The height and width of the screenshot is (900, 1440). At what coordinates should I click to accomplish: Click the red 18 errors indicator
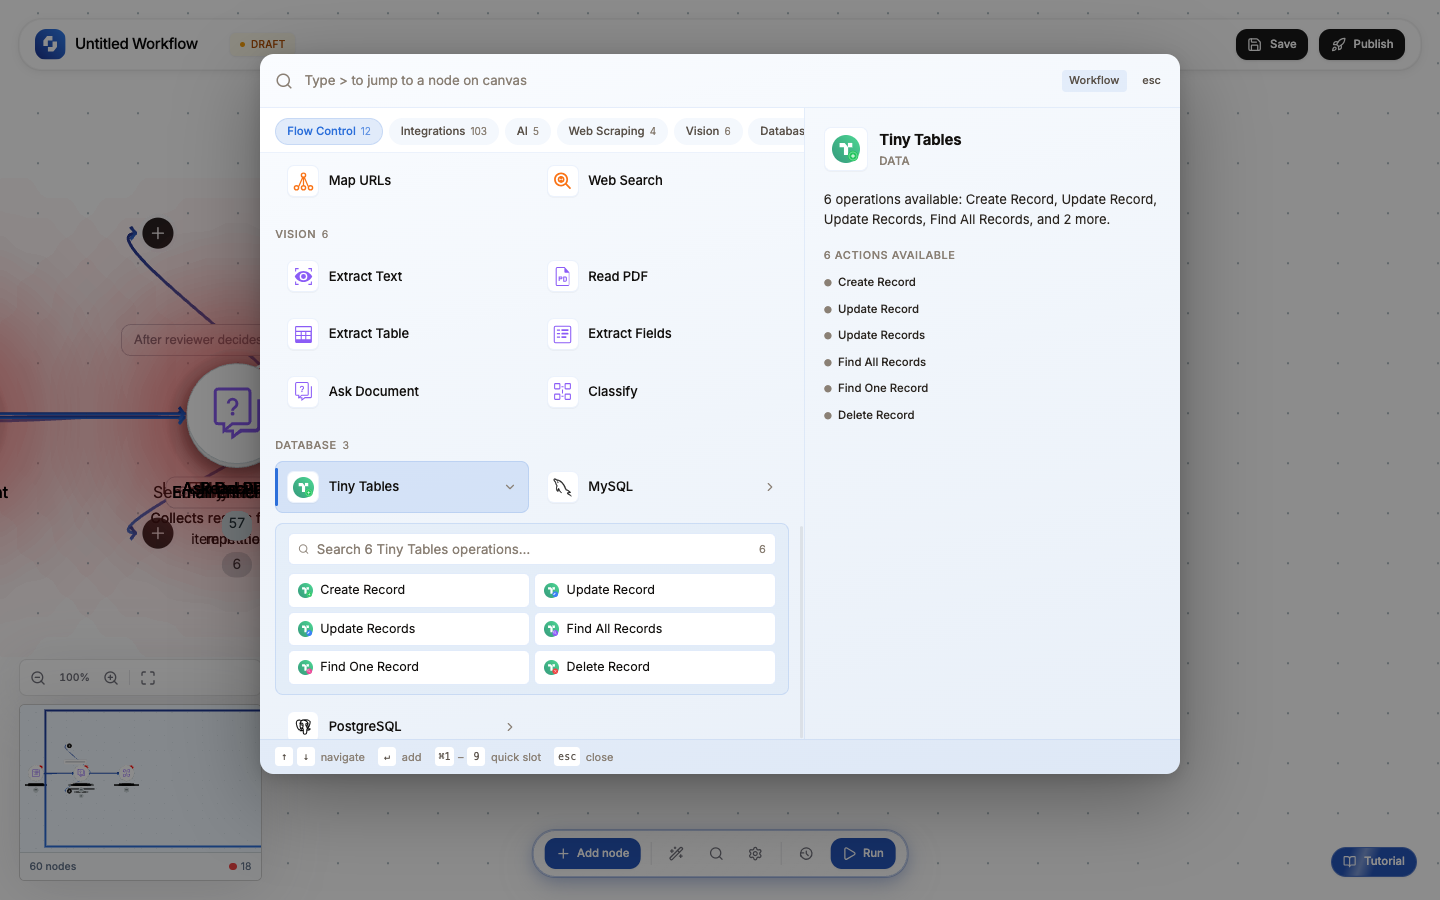[x=240, y=867]
